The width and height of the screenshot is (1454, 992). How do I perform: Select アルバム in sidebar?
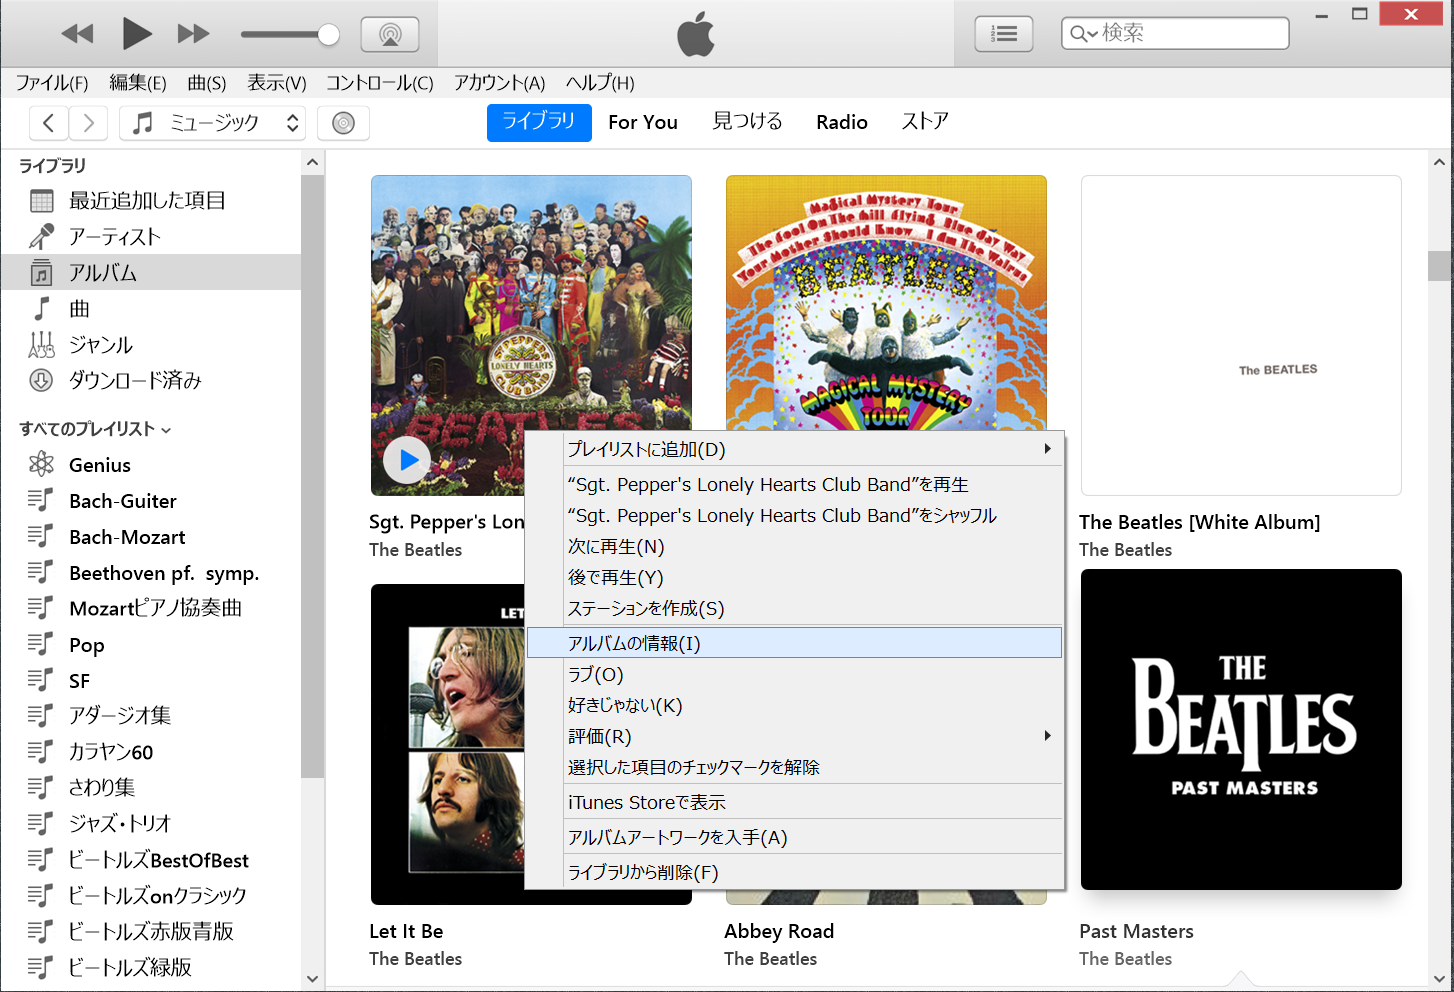(x=150, y=273)
